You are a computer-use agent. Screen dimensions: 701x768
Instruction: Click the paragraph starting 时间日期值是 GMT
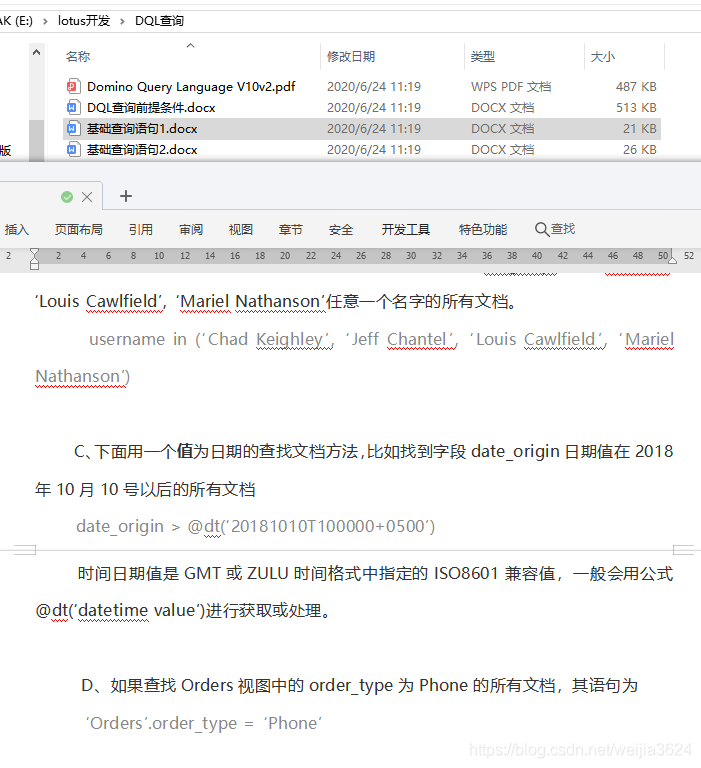point(375,574)
